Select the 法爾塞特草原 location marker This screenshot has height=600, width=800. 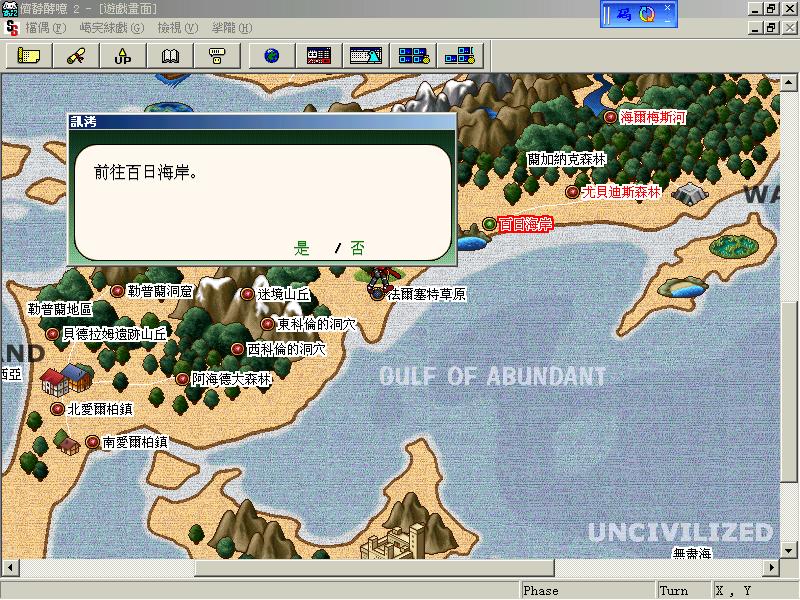377,294
